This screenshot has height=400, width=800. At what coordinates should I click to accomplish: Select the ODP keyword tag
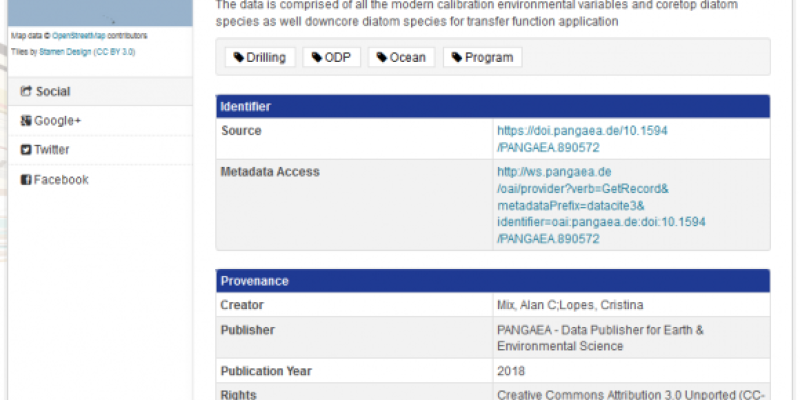[x=332, y=57]
